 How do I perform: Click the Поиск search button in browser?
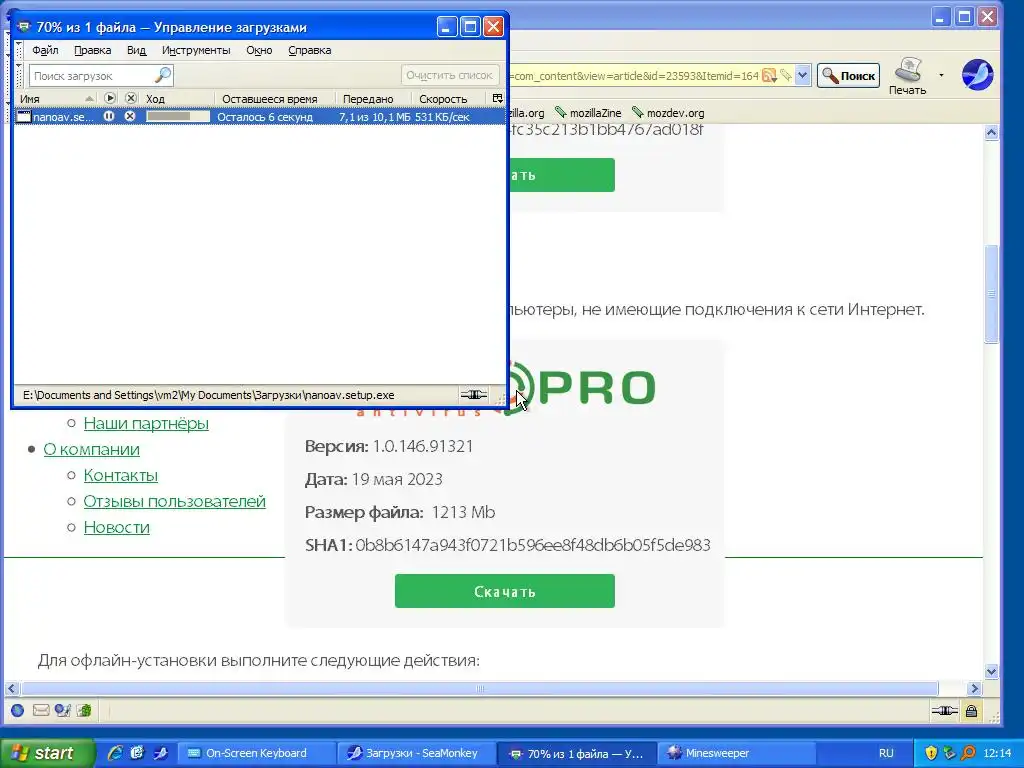pyautogui.click(x=848, y=76)
